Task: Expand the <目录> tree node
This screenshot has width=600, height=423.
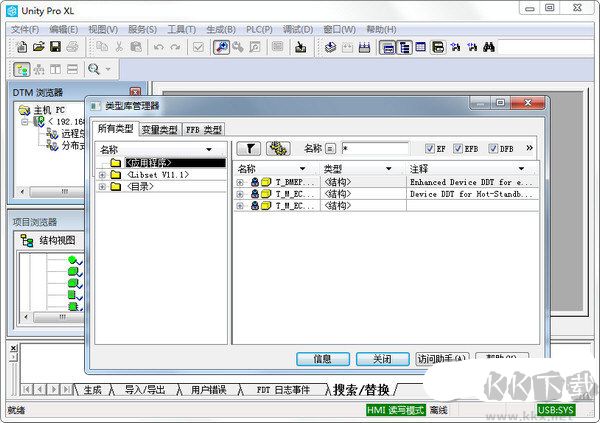Action: (x=102, y=187)
